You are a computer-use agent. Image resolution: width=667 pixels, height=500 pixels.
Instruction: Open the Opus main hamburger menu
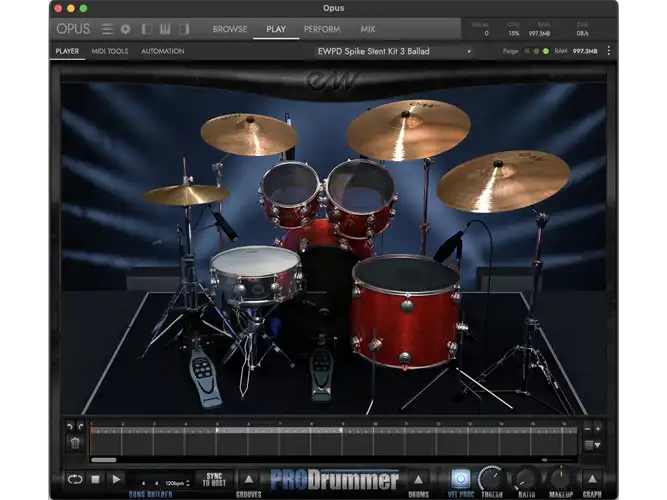point(107,29)
